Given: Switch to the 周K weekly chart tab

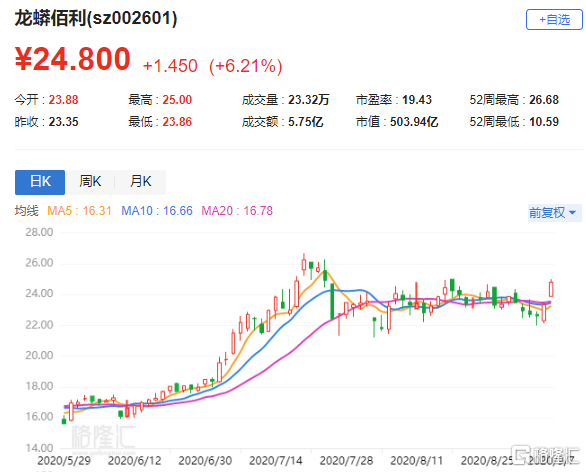Looking at the screenshot, I should coord(90,182).
